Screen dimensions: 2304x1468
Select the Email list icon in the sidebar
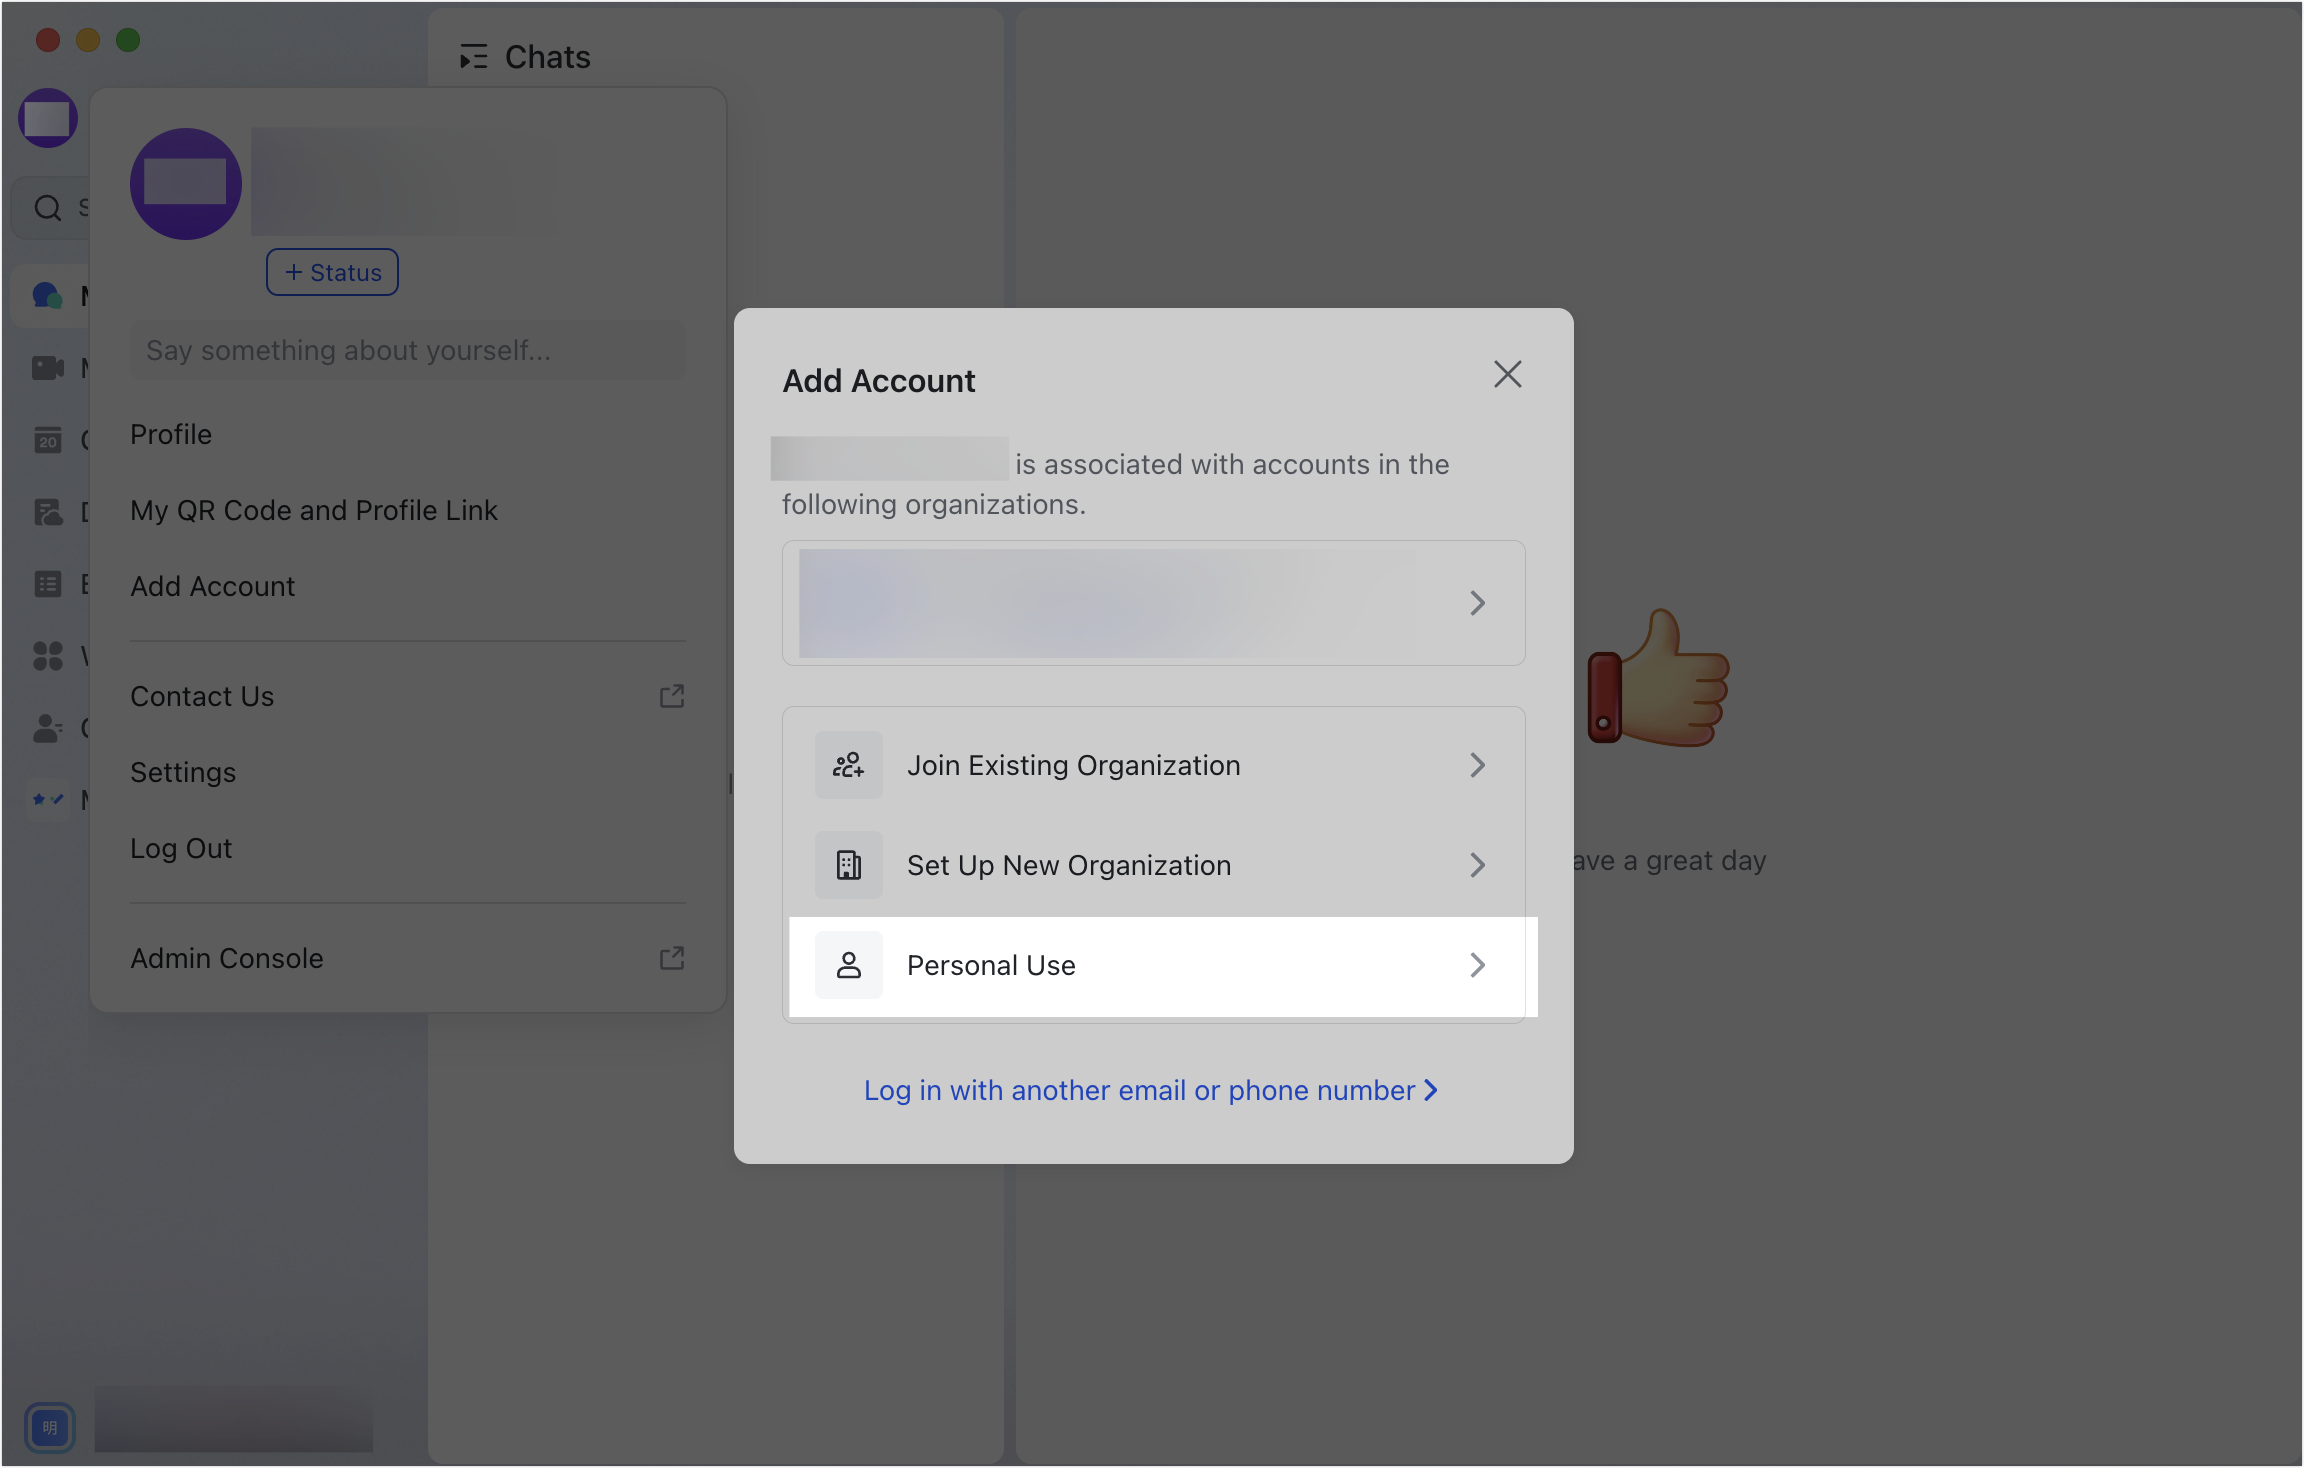pos(47,583)
